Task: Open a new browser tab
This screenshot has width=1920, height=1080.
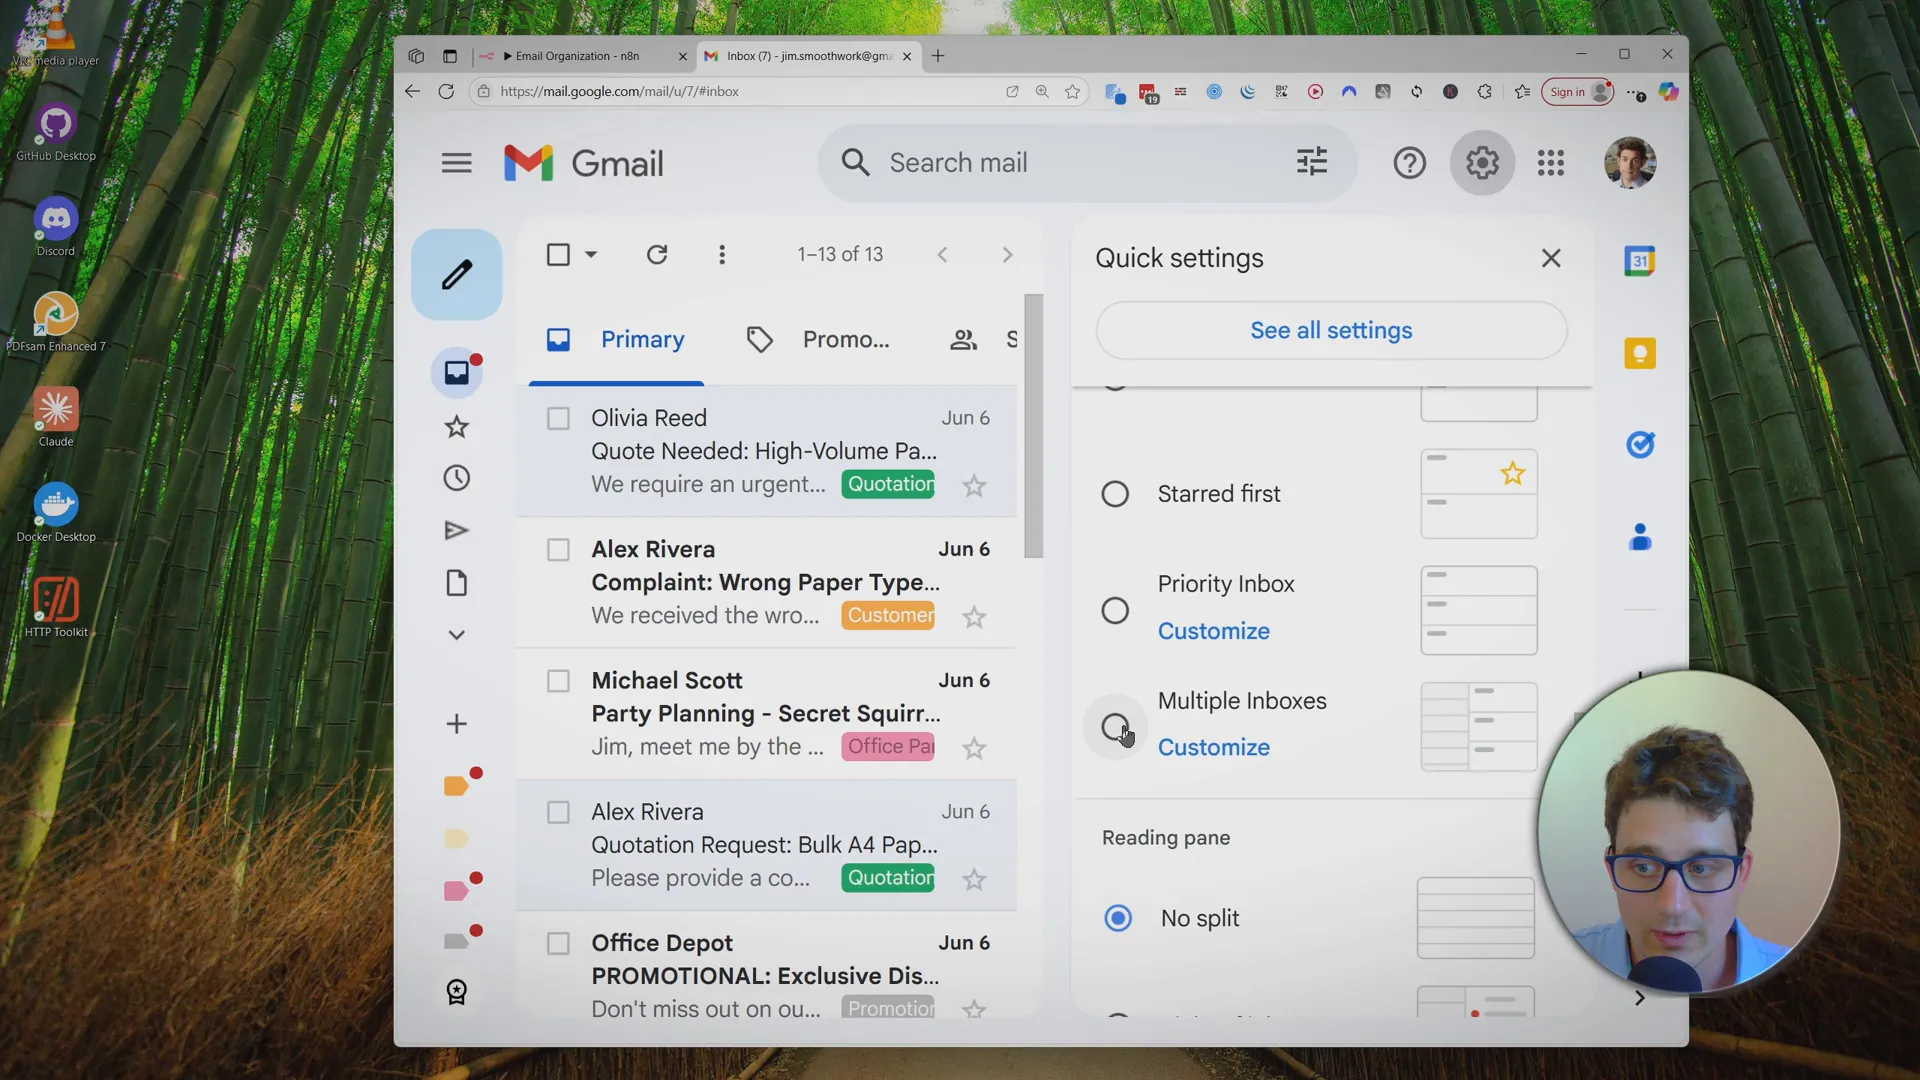Action: (938, 56)
